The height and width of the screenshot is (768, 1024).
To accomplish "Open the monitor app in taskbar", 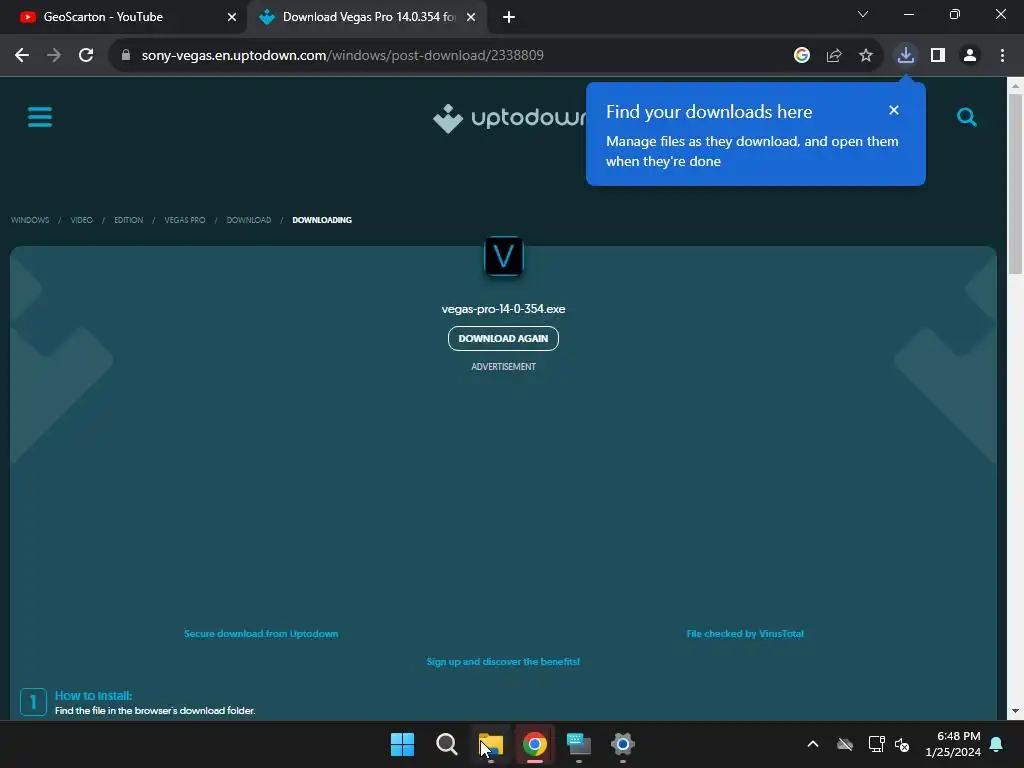I will pyautogui.click(x=579, y=744).
